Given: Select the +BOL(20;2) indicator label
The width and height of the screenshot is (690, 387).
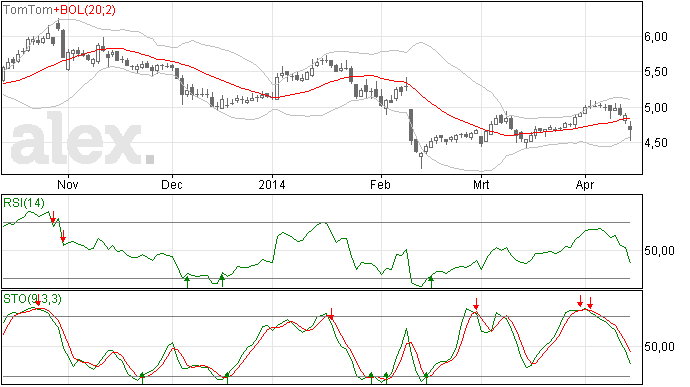Looking at the screenshot, I should pyautogui.click(x=84, y=10).
